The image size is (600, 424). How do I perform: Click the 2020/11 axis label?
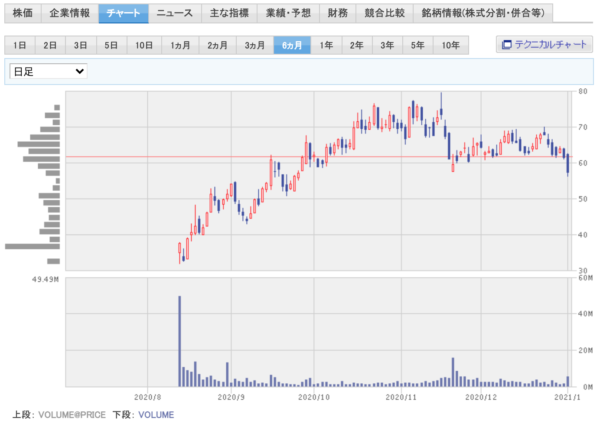[401, 397]
